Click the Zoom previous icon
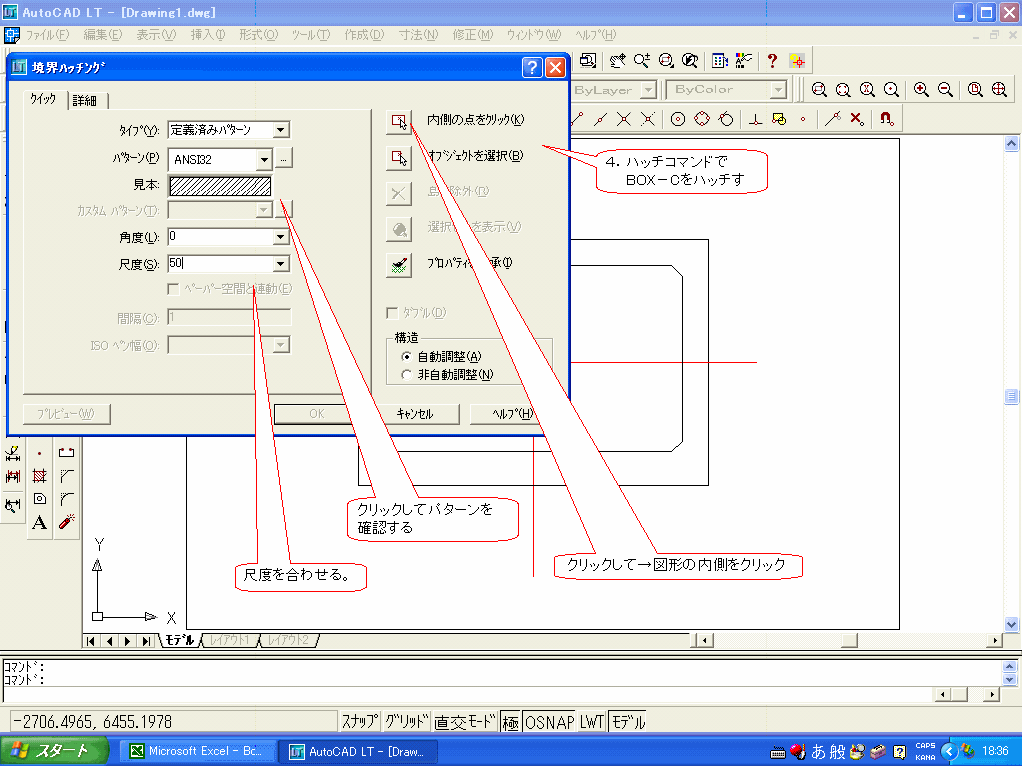1023x767 pixels. coord(690,61)
